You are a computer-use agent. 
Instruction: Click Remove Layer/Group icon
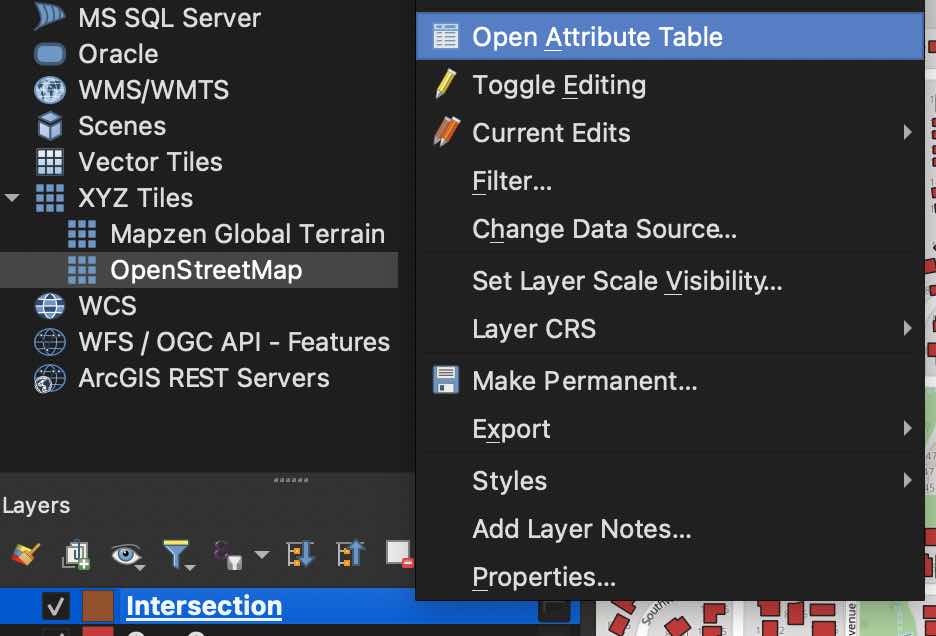398,553
